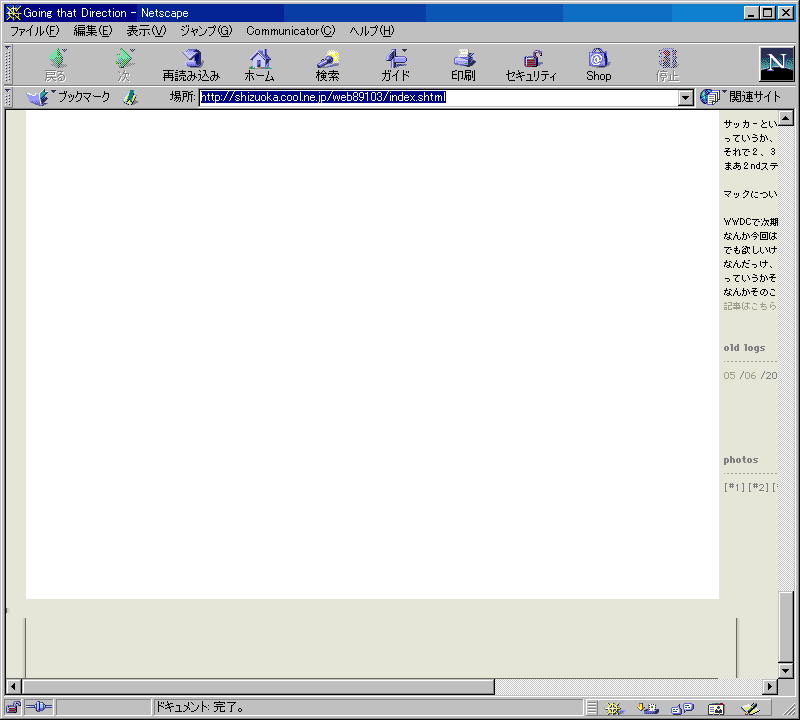Screen dimensions: 800x720
Task: Open Address Book from the component bar
Action: click(716, 708)
